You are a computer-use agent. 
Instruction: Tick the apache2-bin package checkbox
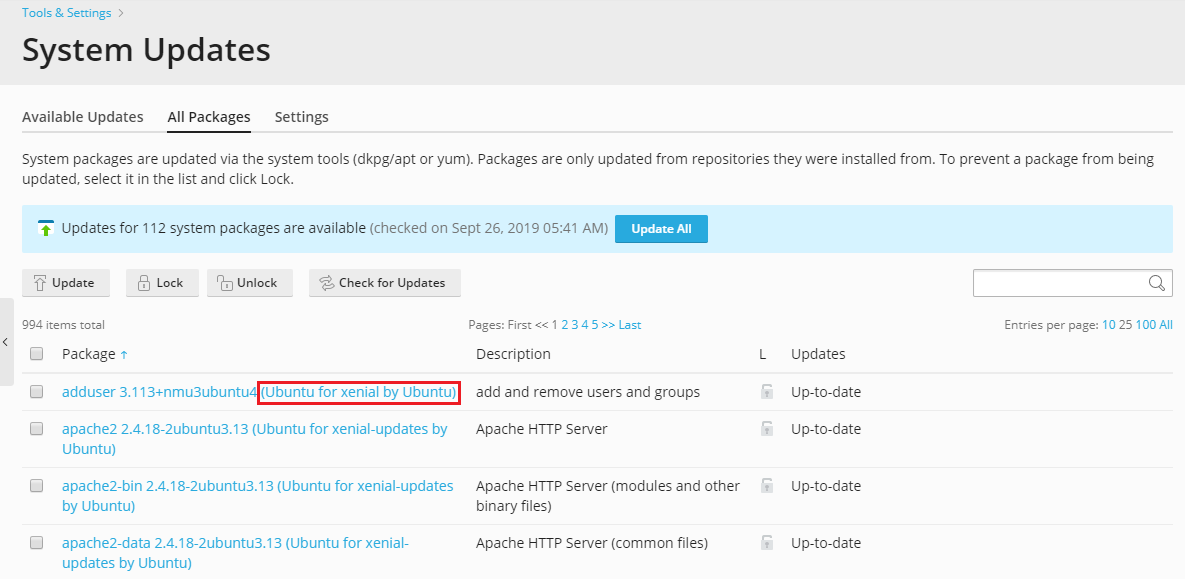tap(37, 486)
